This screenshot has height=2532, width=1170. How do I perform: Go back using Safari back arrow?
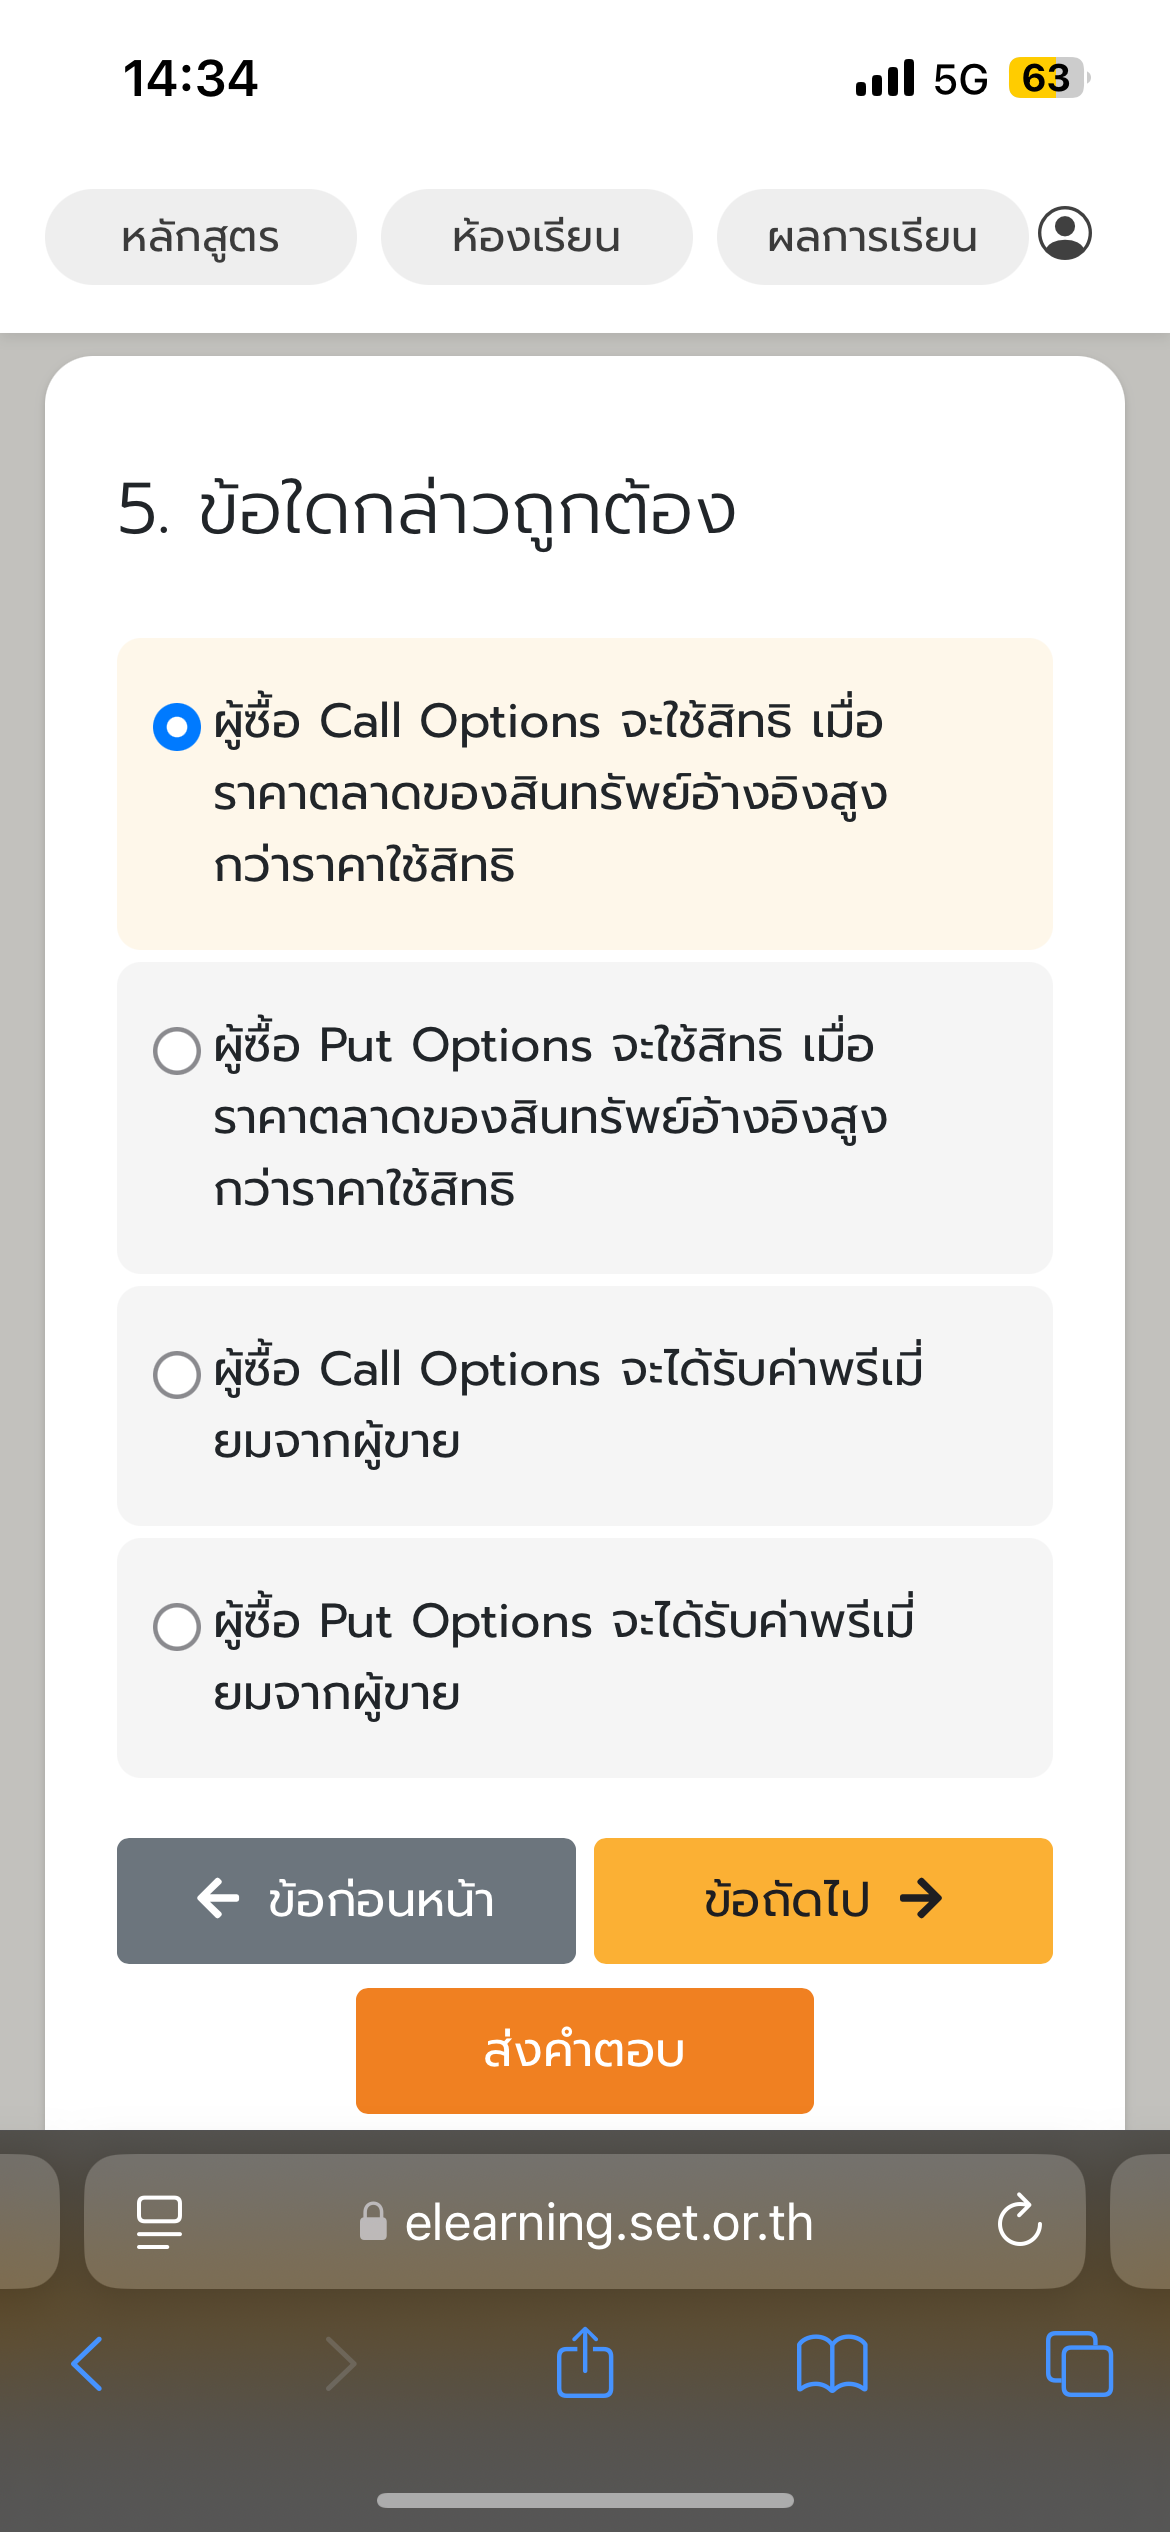(x=88, y=2364)
